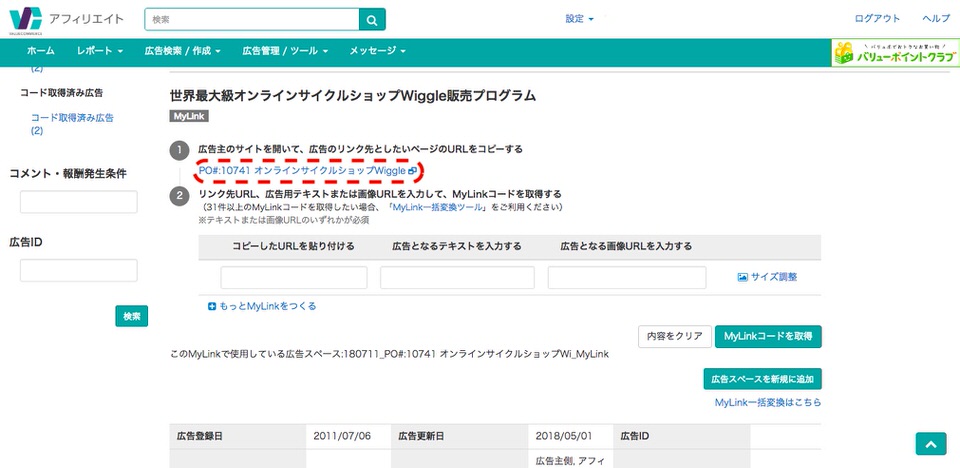The width and height of the screenshot is (960, 468).
Task: Click the plus icon before もっとMyLinkをつくる
Action: point(212,306)
